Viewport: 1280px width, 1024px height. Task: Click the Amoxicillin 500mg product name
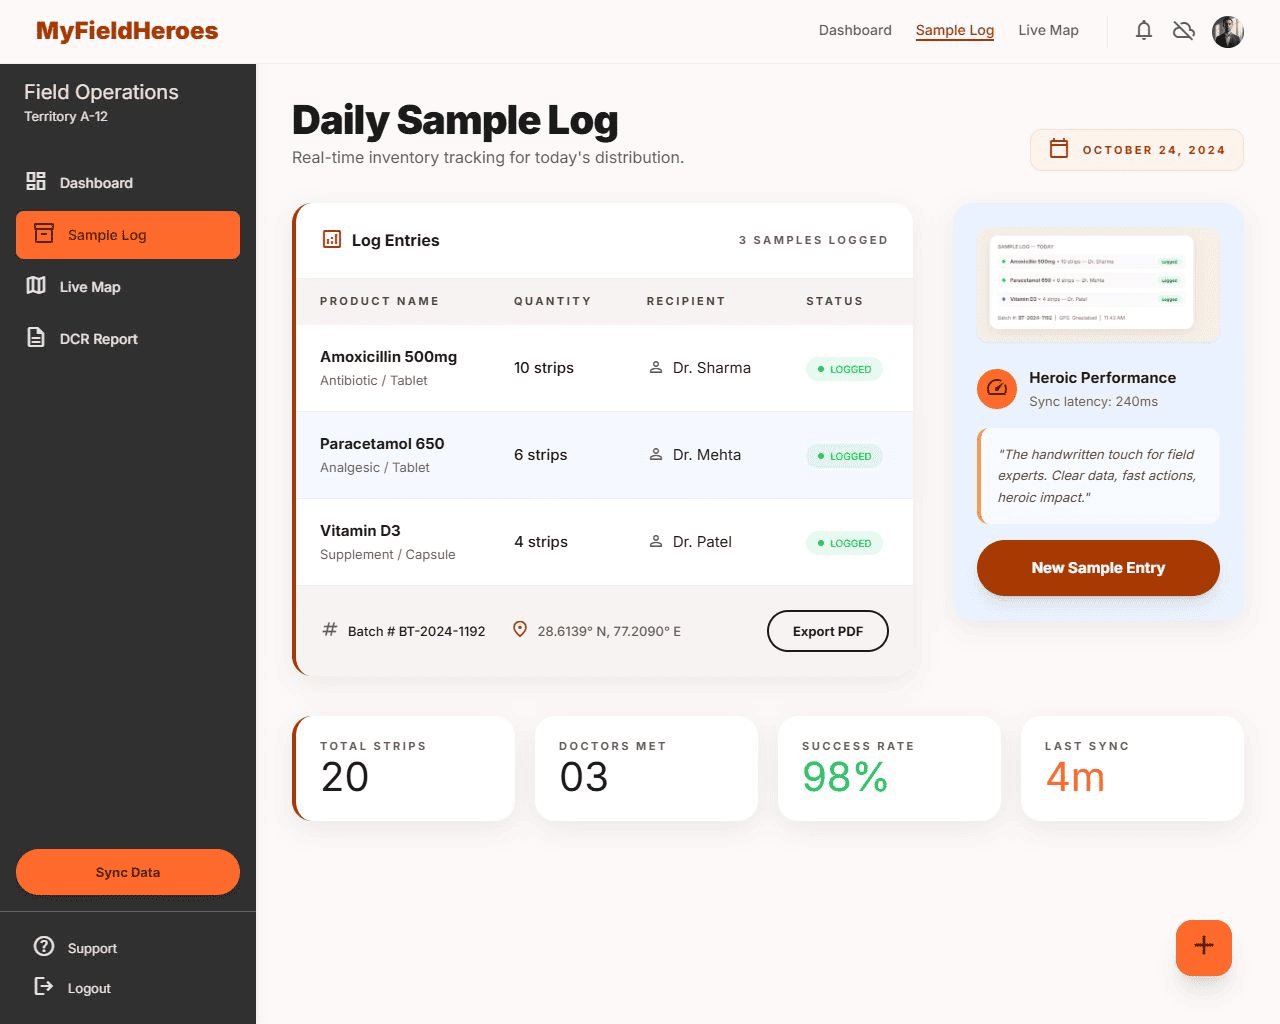coord(388,356)
